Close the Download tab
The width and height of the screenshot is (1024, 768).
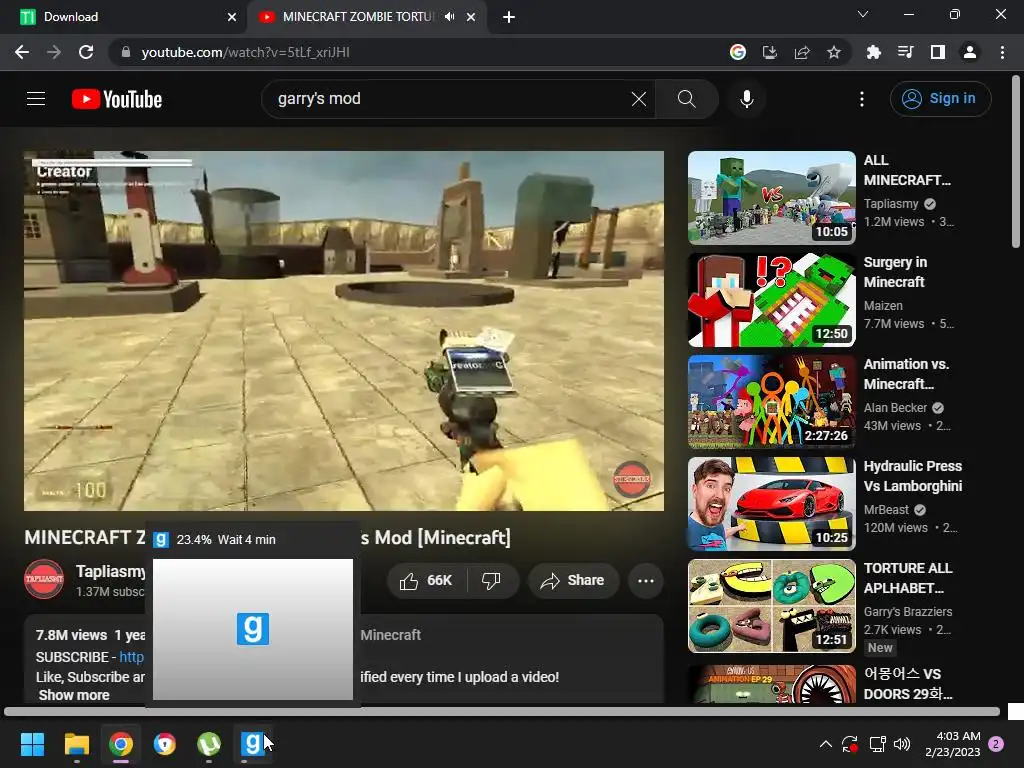tap(232, 17)
